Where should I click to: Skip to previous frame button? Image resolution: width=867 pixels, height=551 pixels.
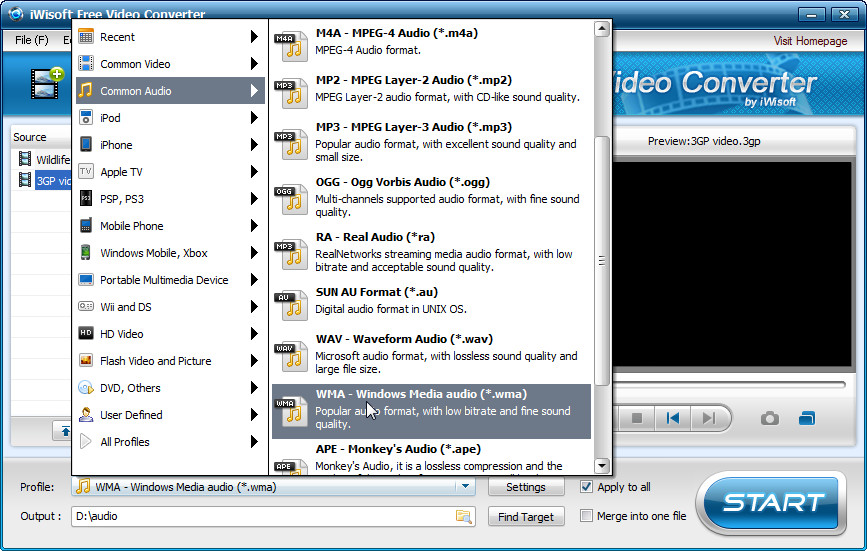pos(672,418)
